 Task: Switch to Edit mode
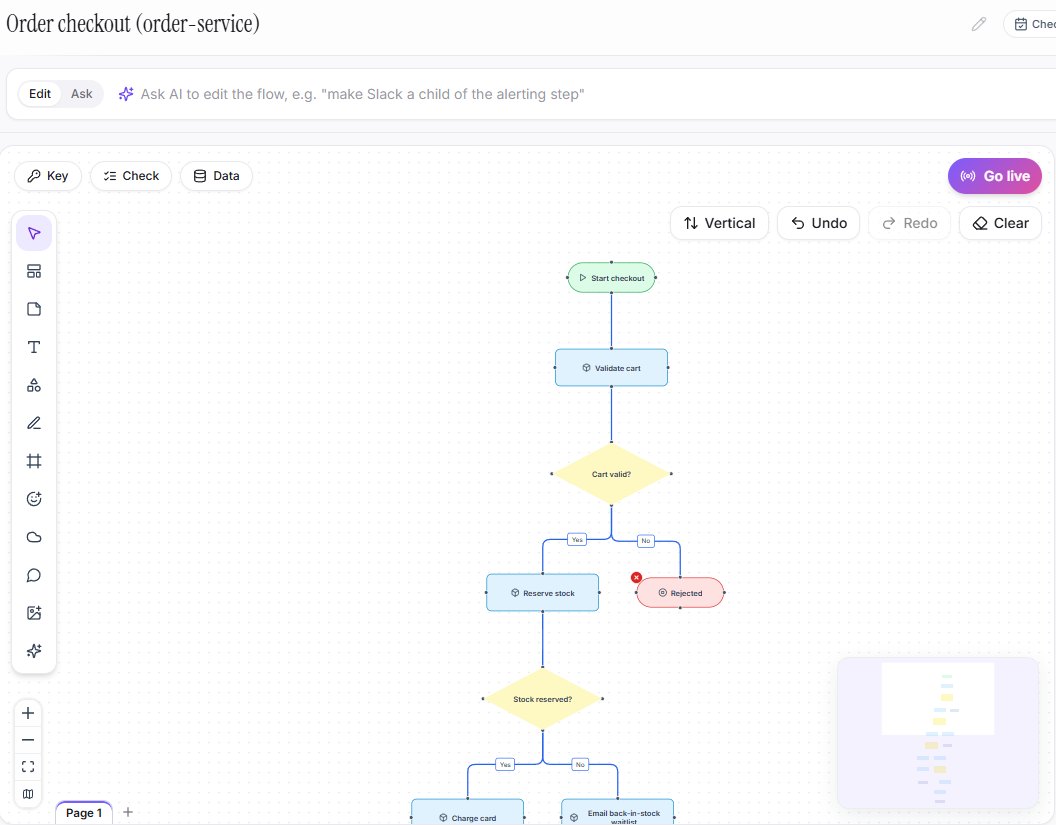click(40, 94)
